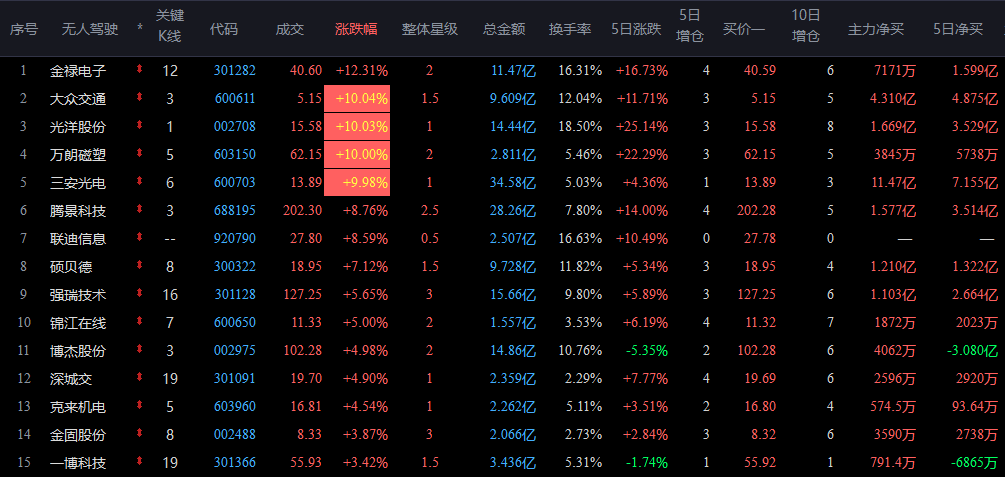Click stock code 920790
1005x477 pixels.
click(235, 238)
